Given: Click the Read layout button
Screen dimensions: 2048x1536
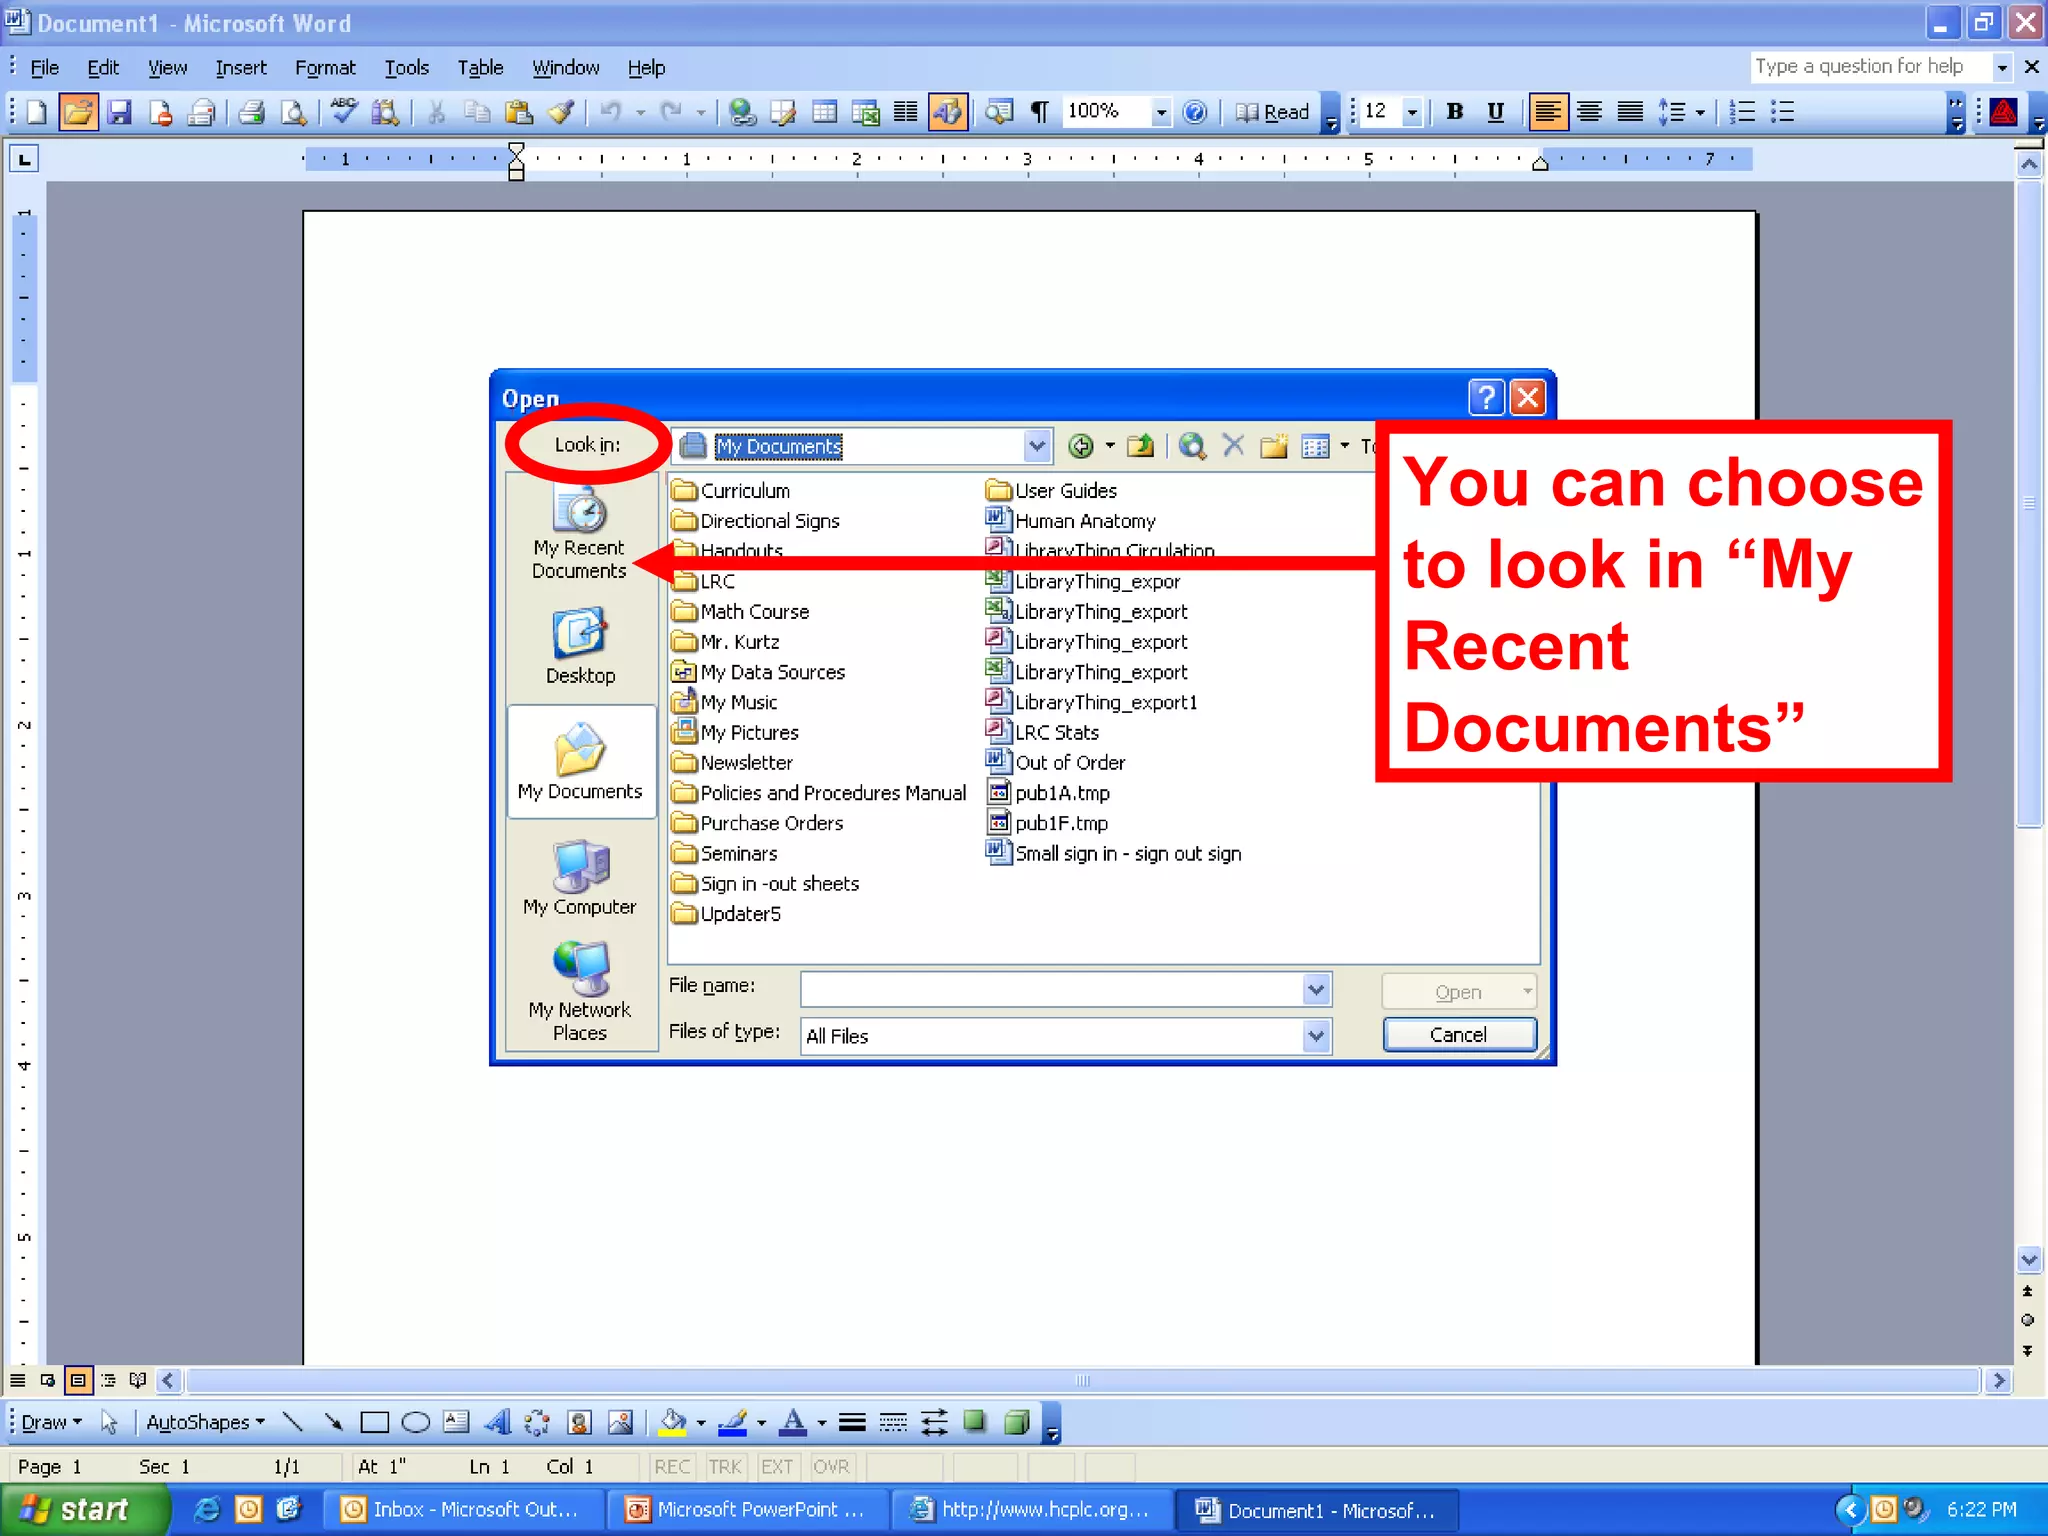Looking at the screenshot, I should (1272, 112).
